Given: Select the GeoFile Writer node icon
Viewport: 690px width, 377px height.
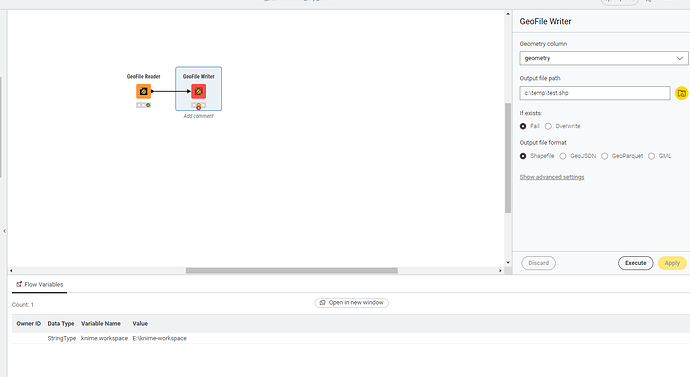Looking at the screenshot, I should pyautogui.click(x=198, y=92).
